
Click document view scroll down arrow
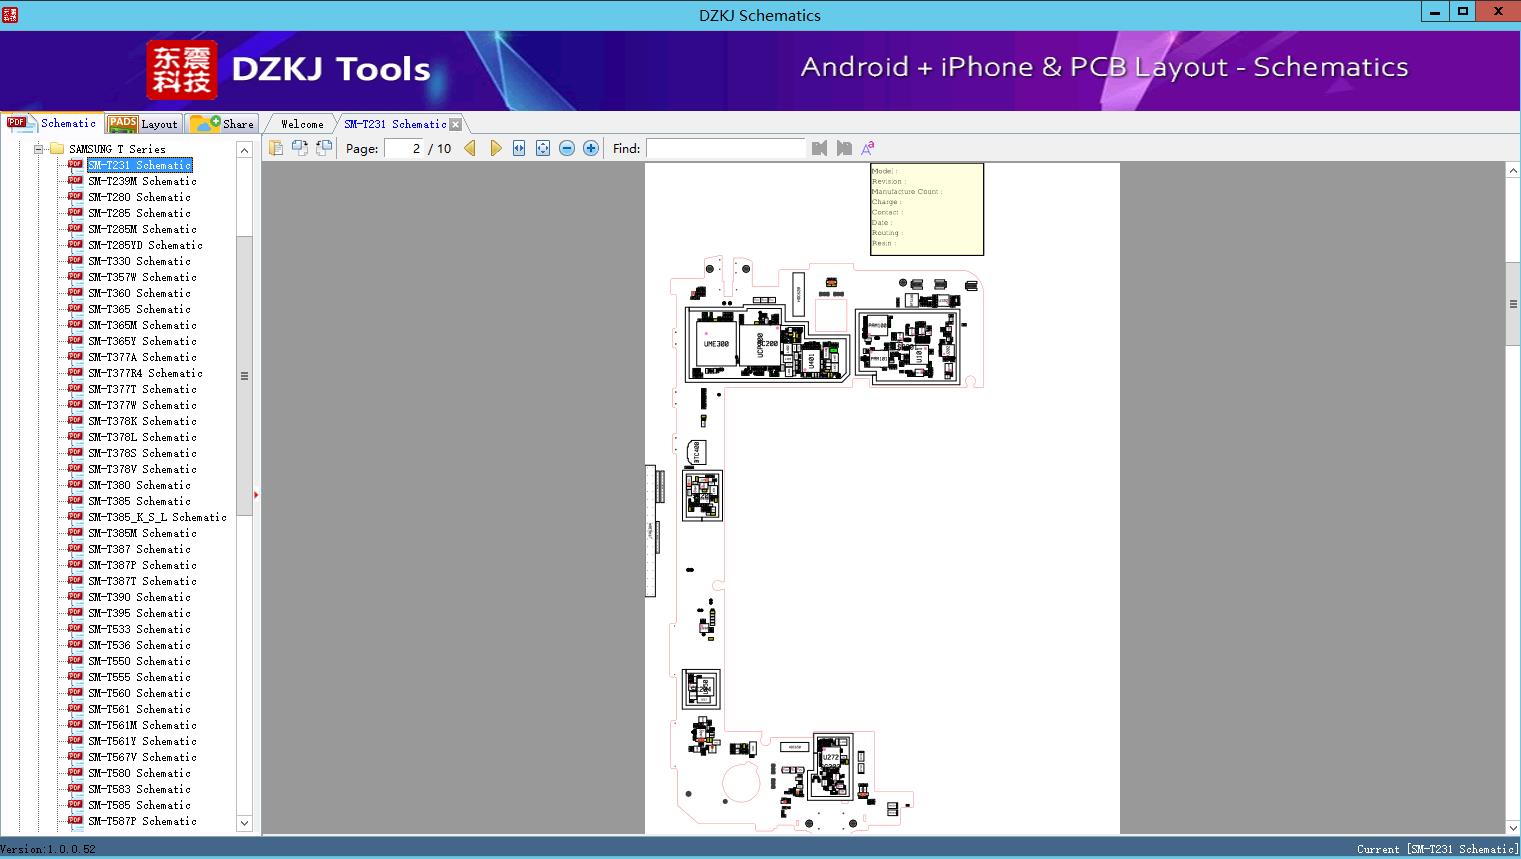pyautogui.click(x=1513, y=827)
